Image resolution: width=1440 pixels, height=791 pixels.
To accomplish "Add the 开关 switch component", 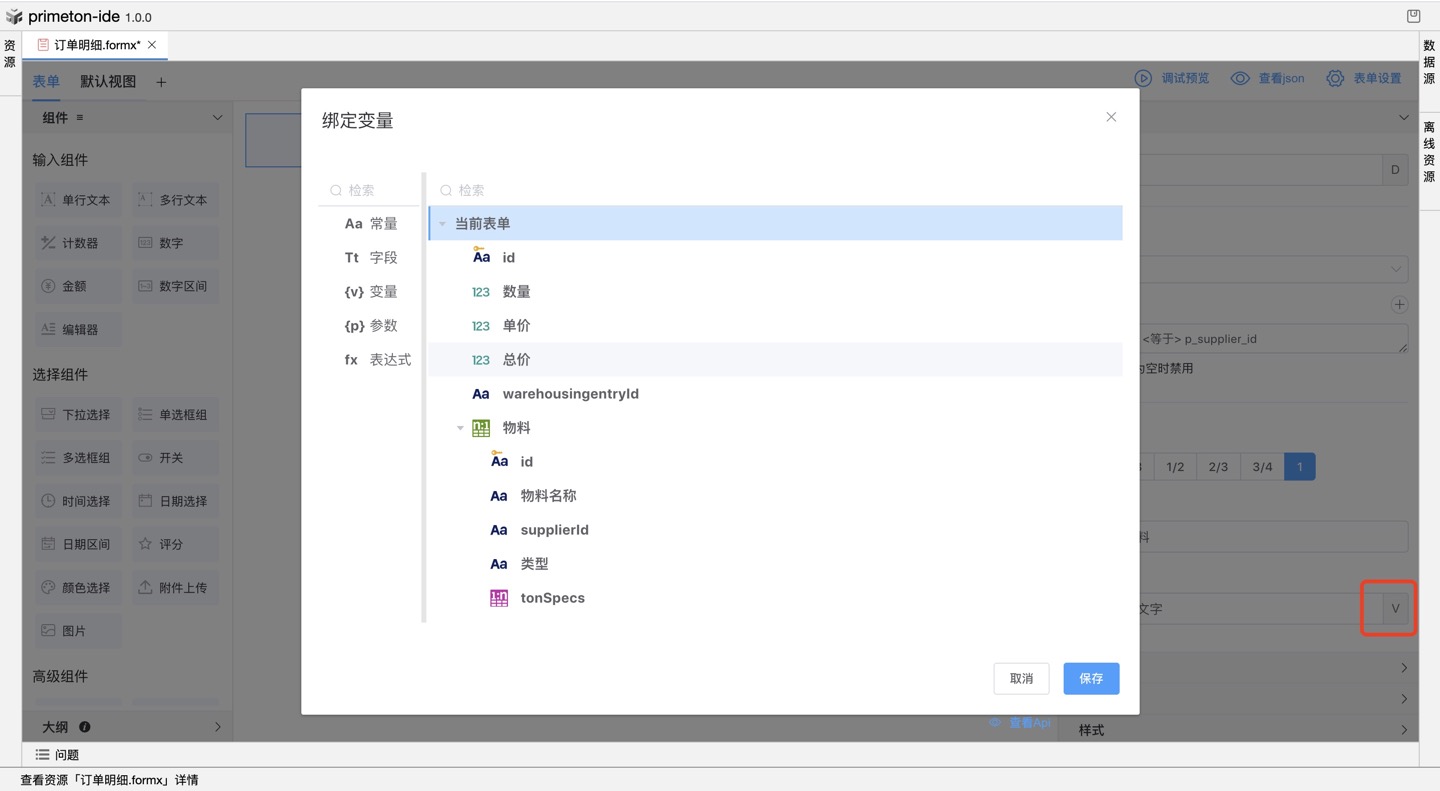I will click(x=161, y=457).
